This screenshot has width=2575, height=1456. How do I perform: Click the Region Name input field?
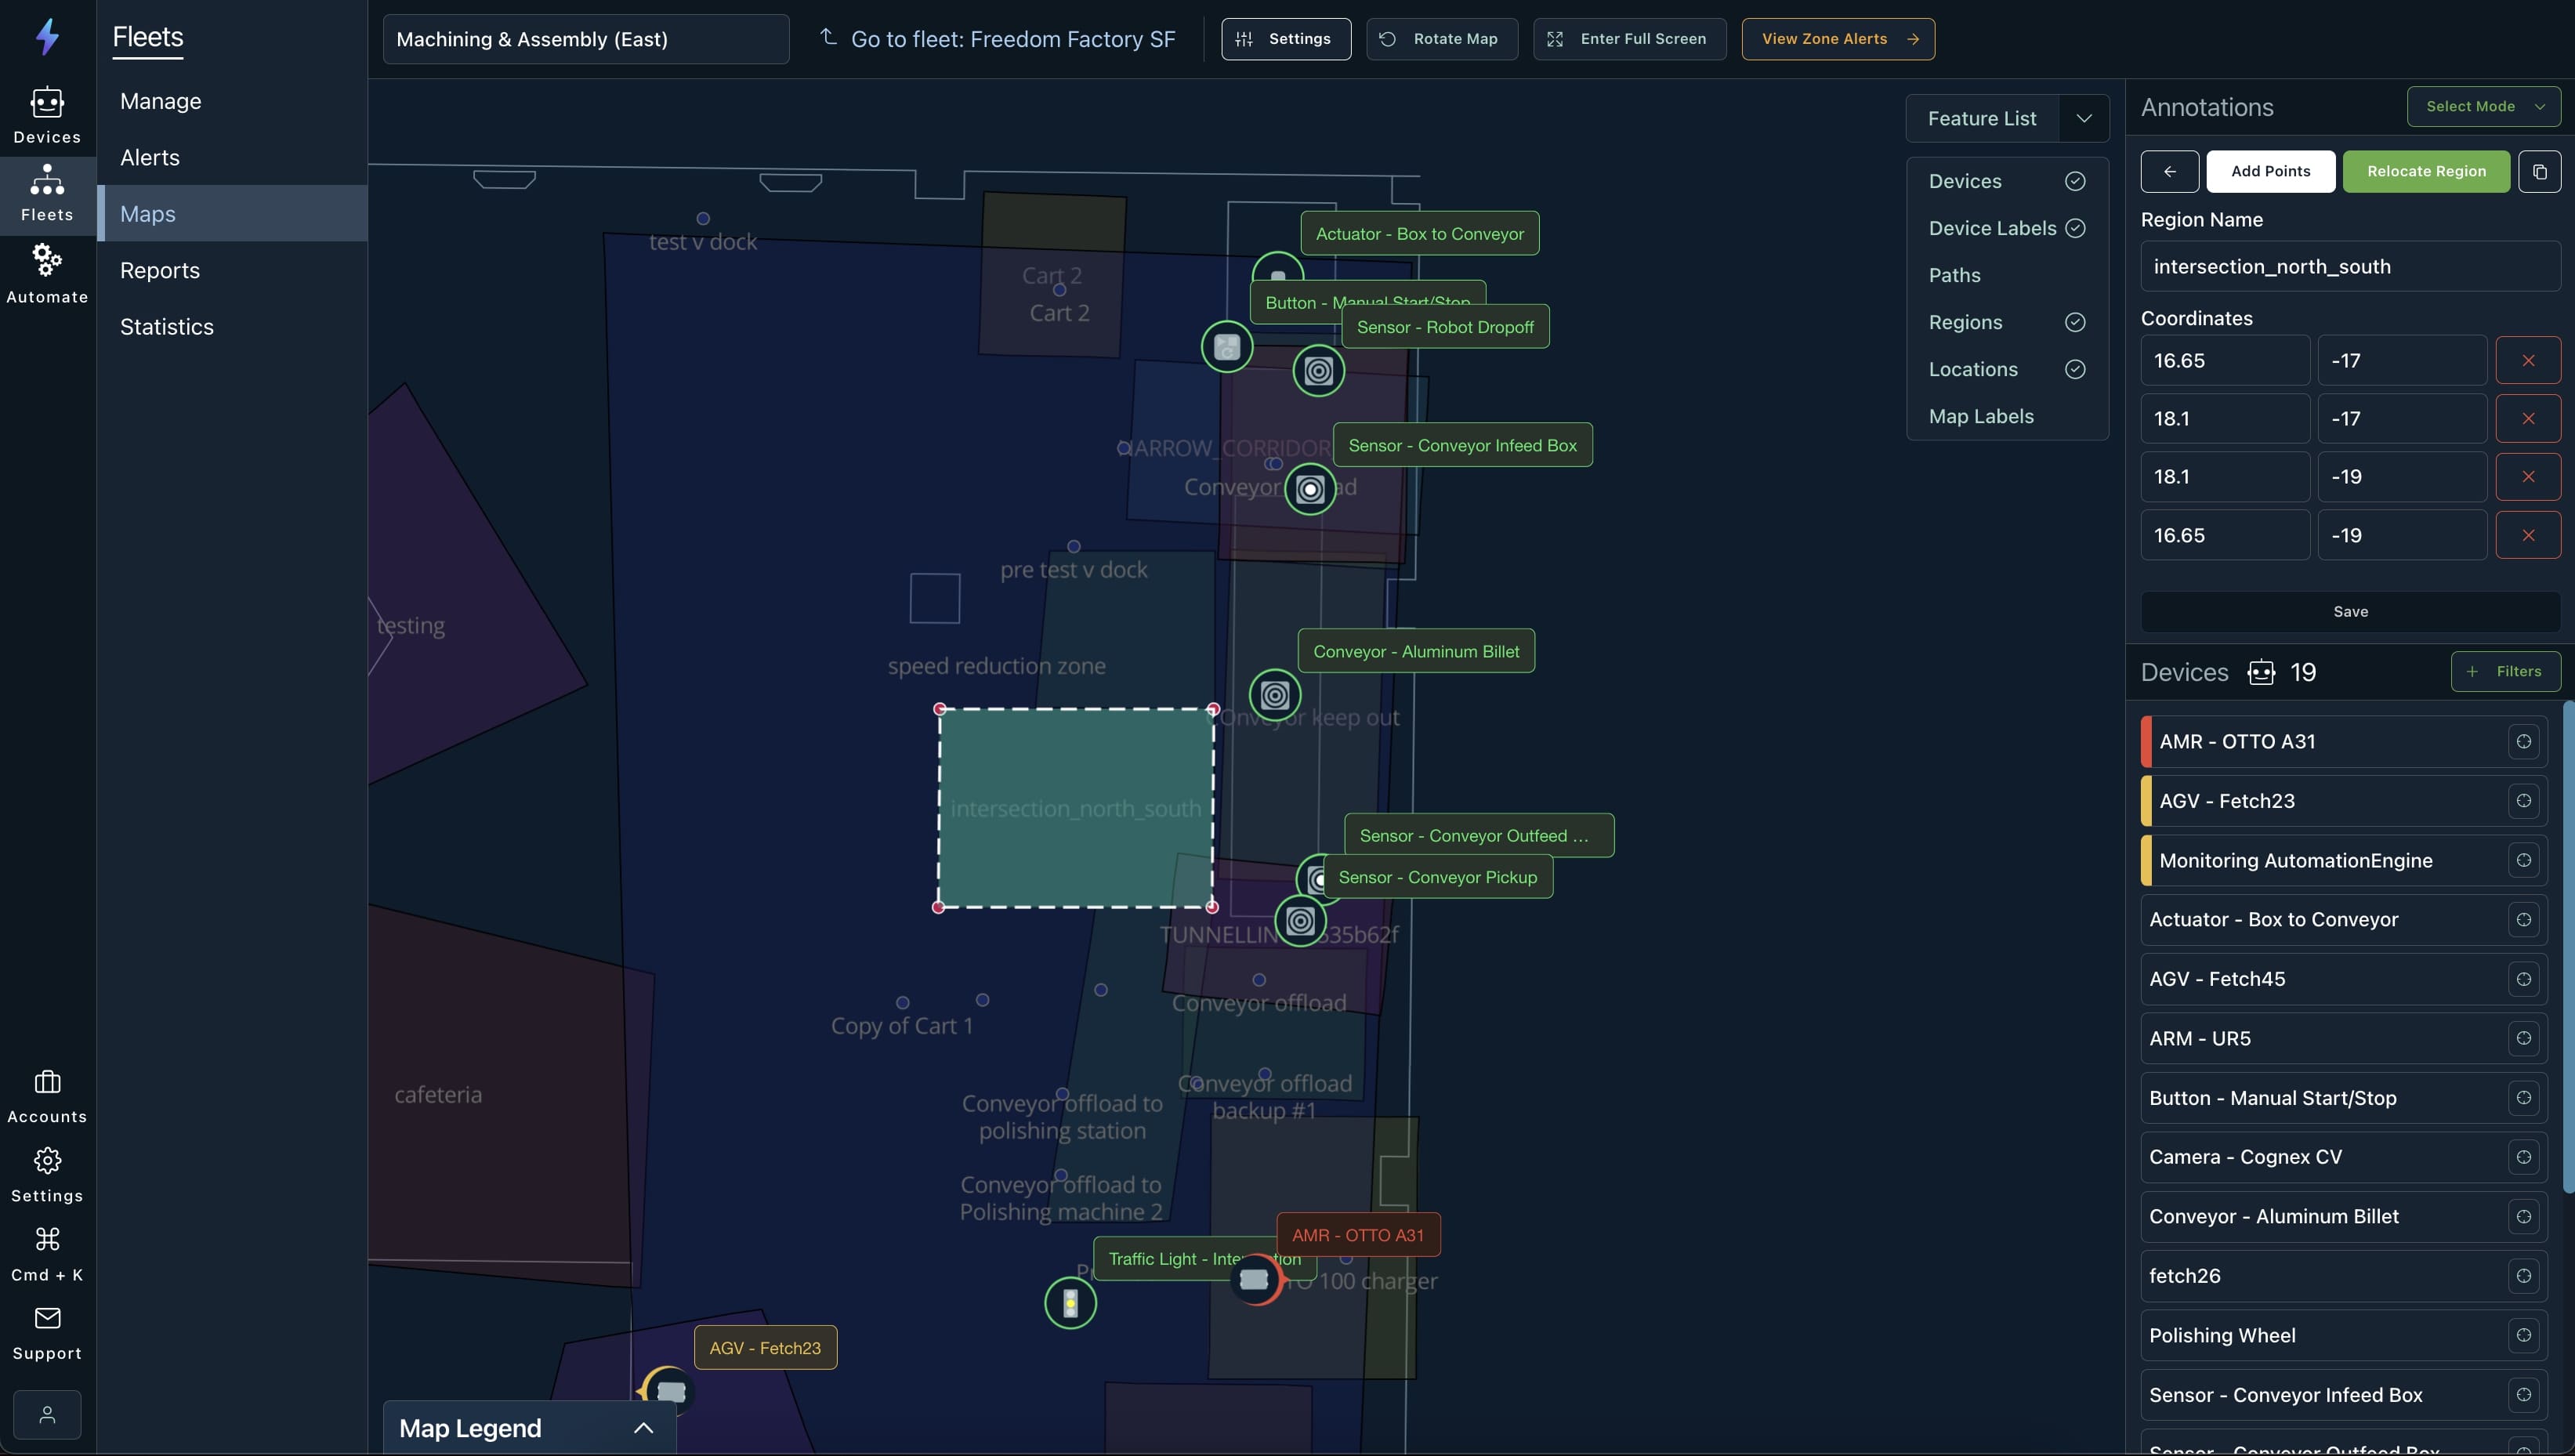pyautogui.click(x=2349, y=266)
